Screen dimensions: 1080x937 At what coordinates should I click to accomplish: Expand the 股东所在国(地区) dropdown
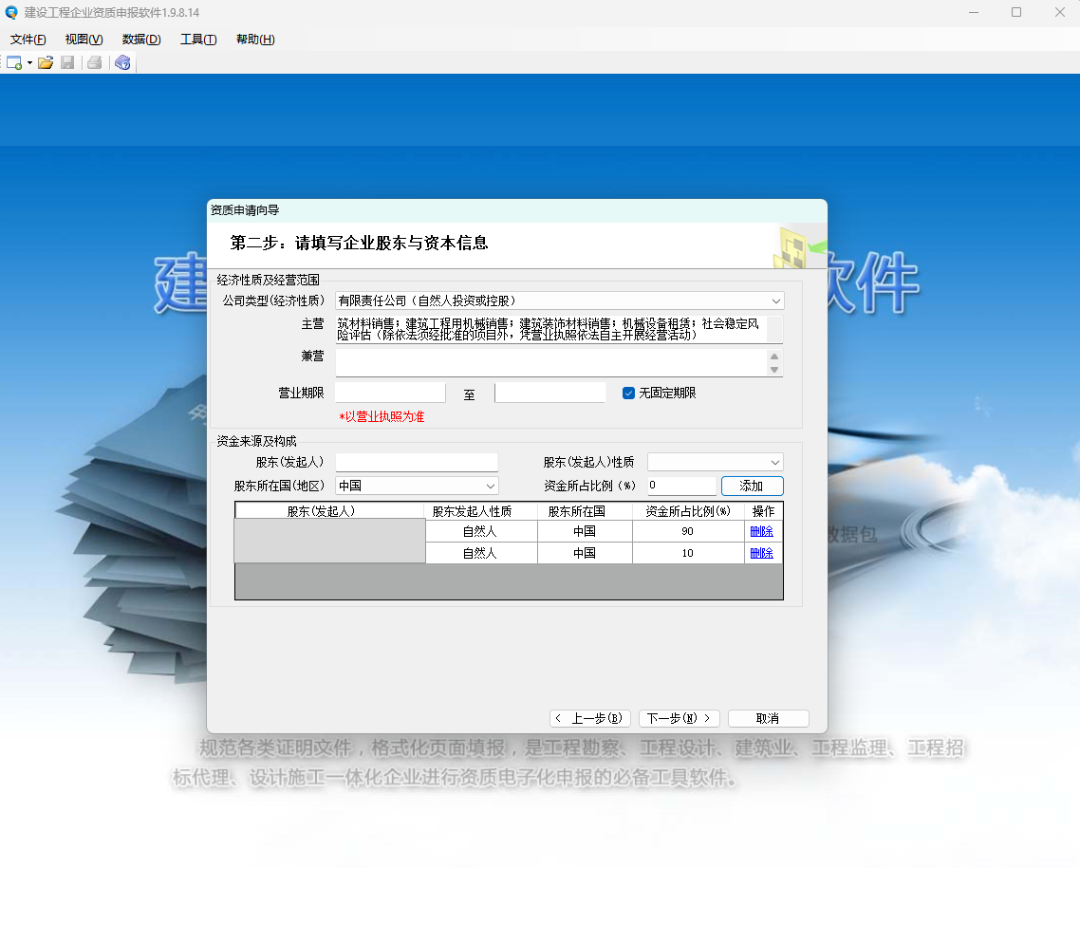(x=490, y=486)
